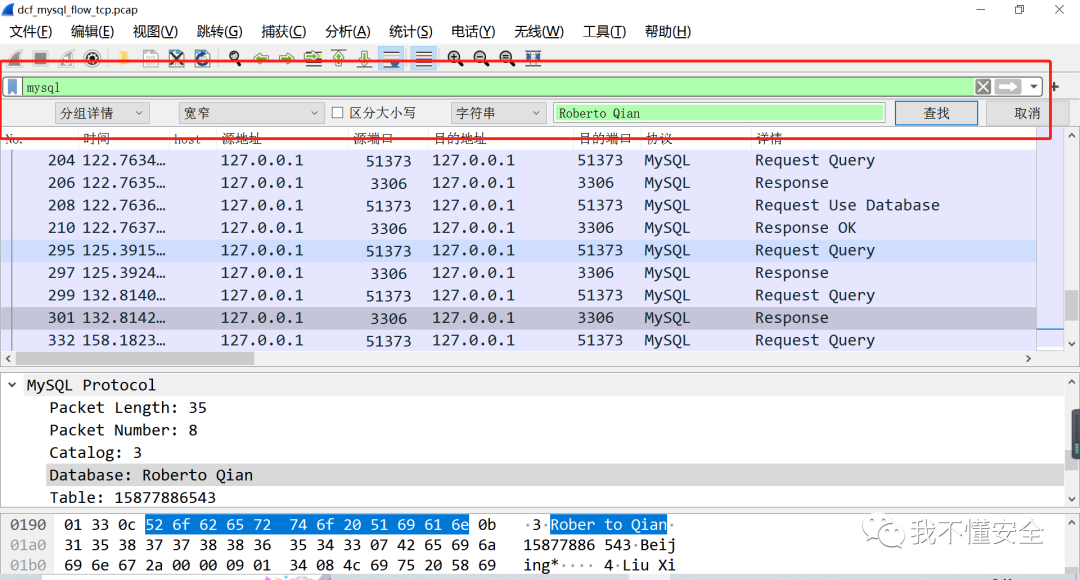The height and width of the screenshot is (580, 1080).
Task: Open the 跳转(G) menu
Action: [220, 31]
